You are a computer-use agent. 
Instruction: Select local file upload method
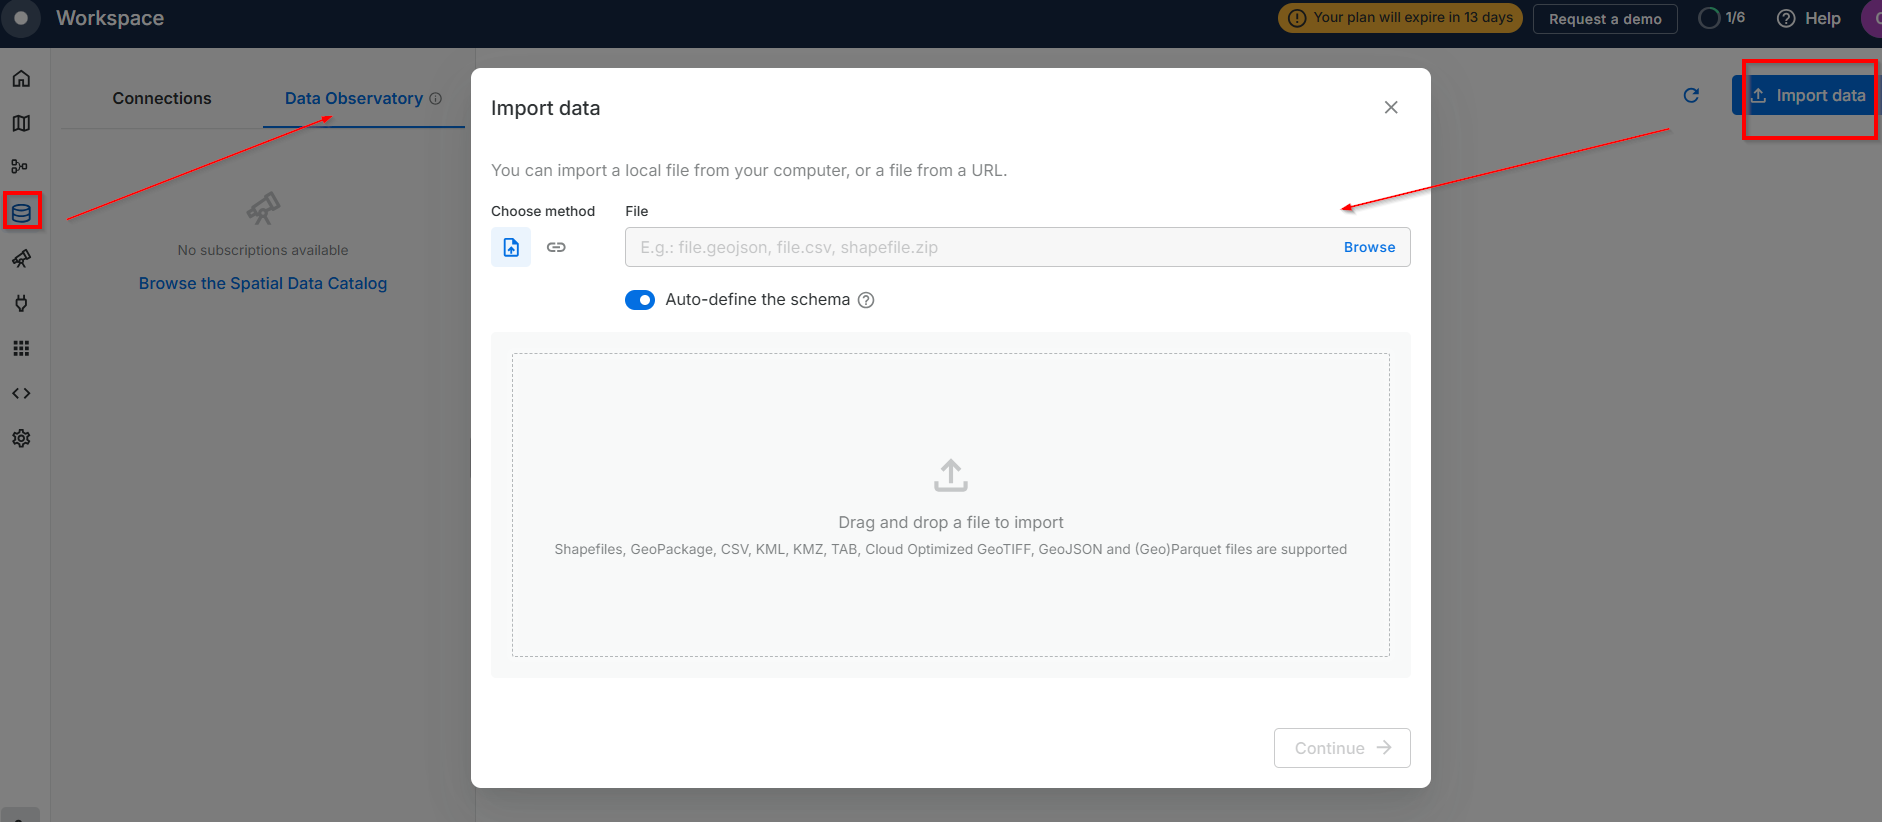511,247
